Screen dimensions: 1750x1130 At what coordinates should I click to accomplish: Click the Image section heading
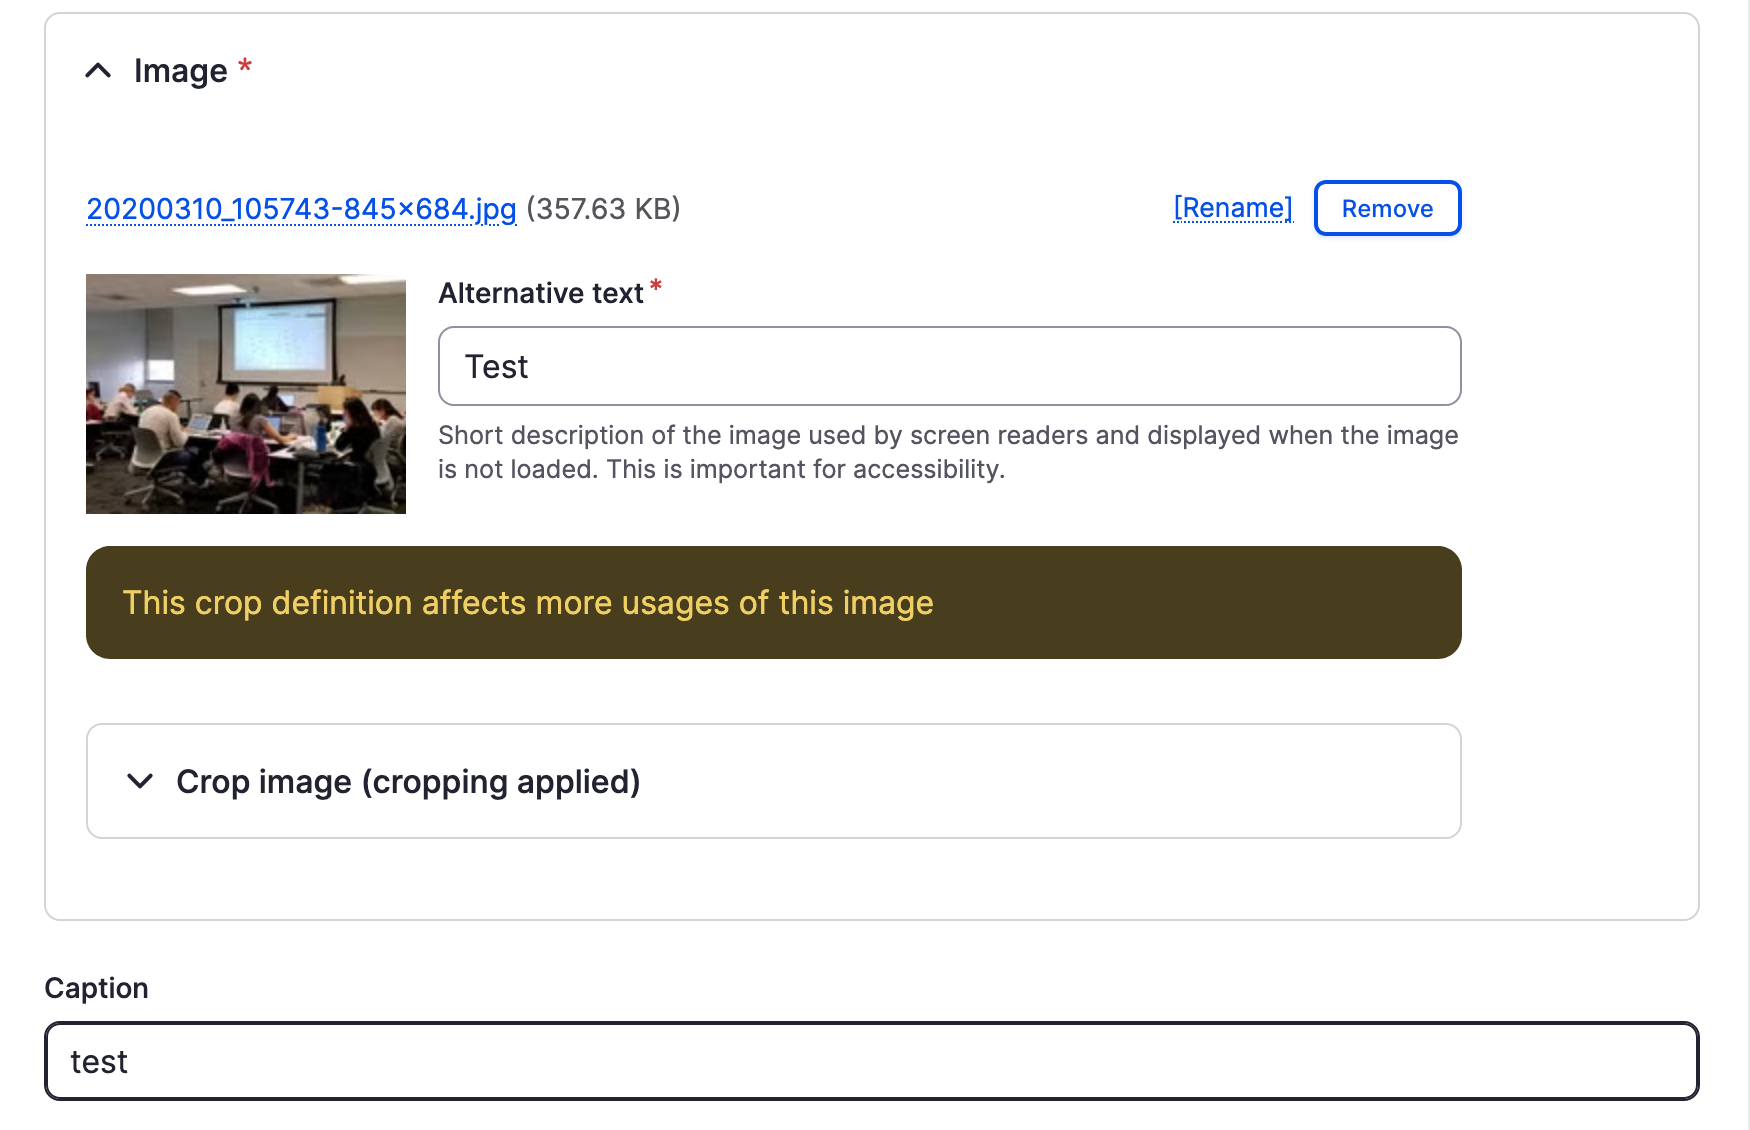point(180,71)
